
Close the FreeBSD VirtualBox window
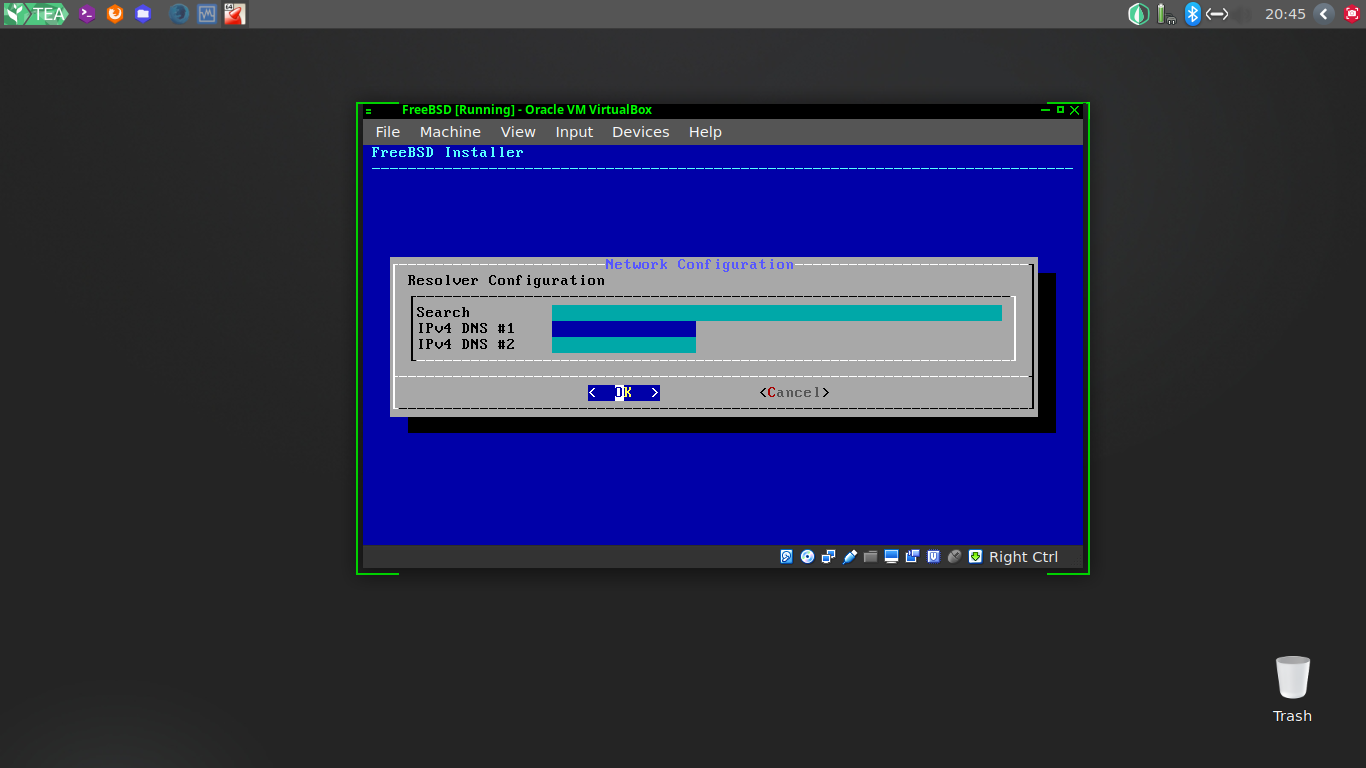point(1075,110)
